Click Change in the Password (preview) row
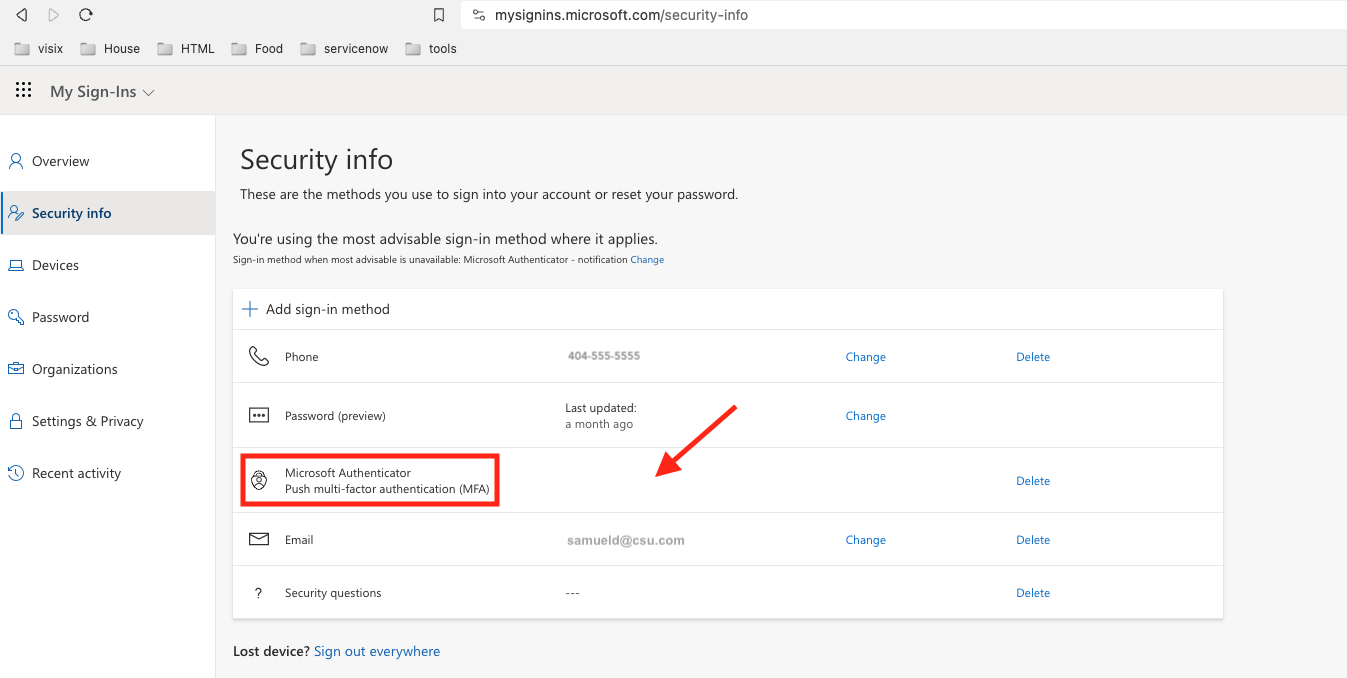The height and width of the screenshot is (678, 1347). click(866, 416)
